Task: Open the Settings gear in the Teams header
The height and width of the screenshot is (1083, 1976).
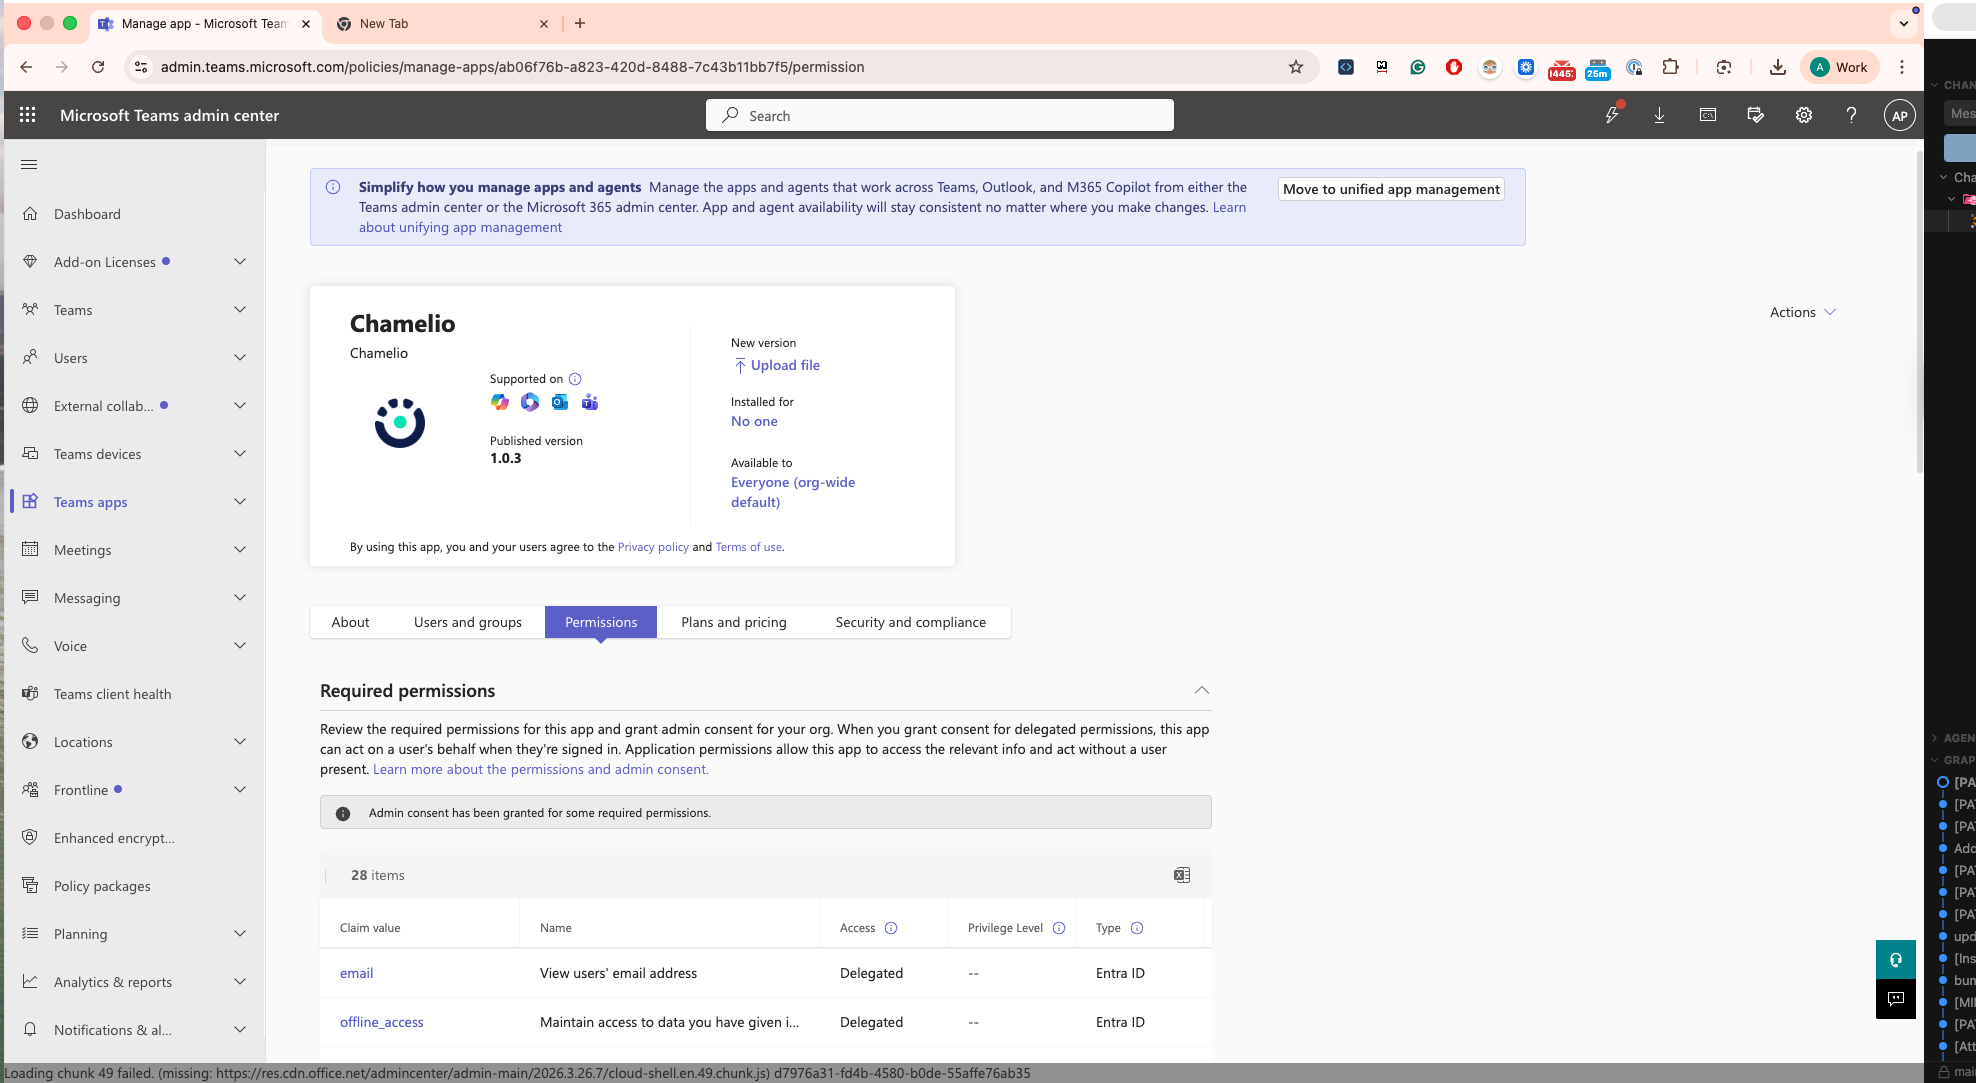Action: [1804, 115]
